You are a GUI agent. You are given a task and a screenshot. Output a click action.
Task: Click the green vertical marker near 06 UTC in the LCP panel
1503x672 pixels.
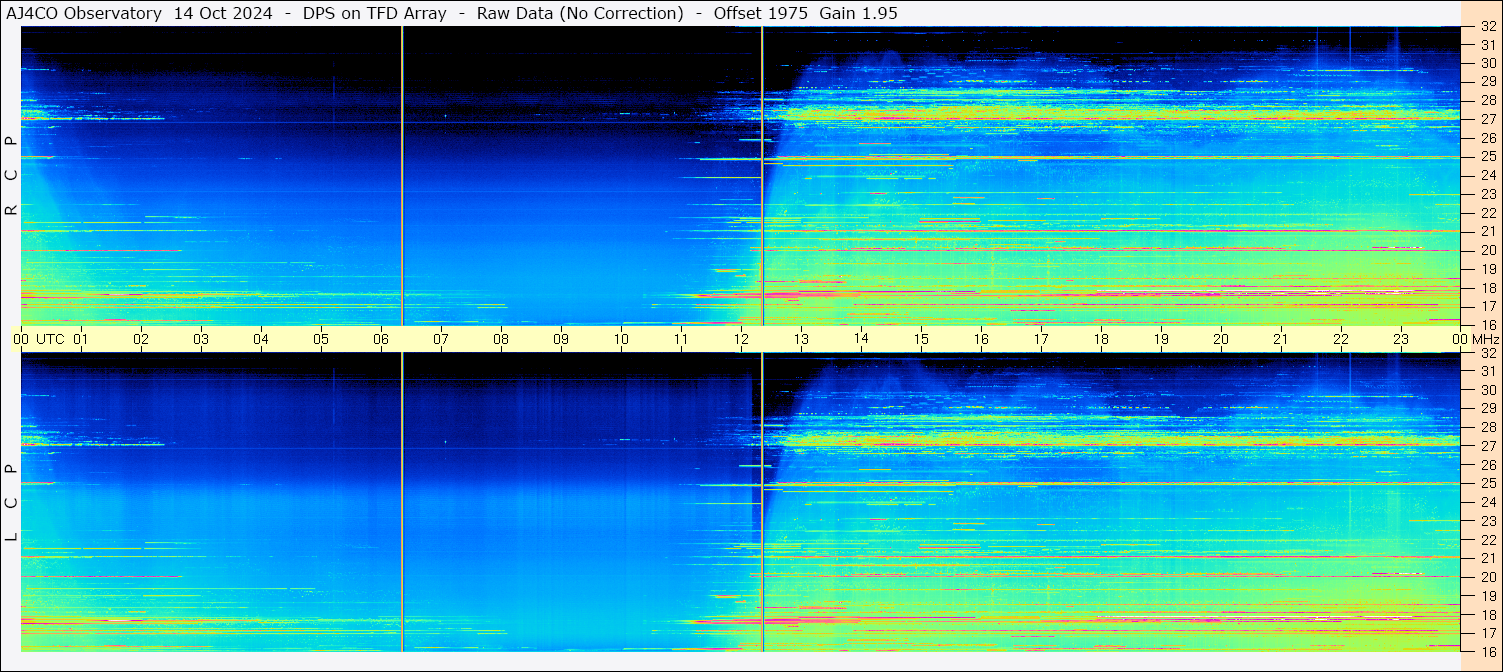pyautogui.click(x=402, y=500)
